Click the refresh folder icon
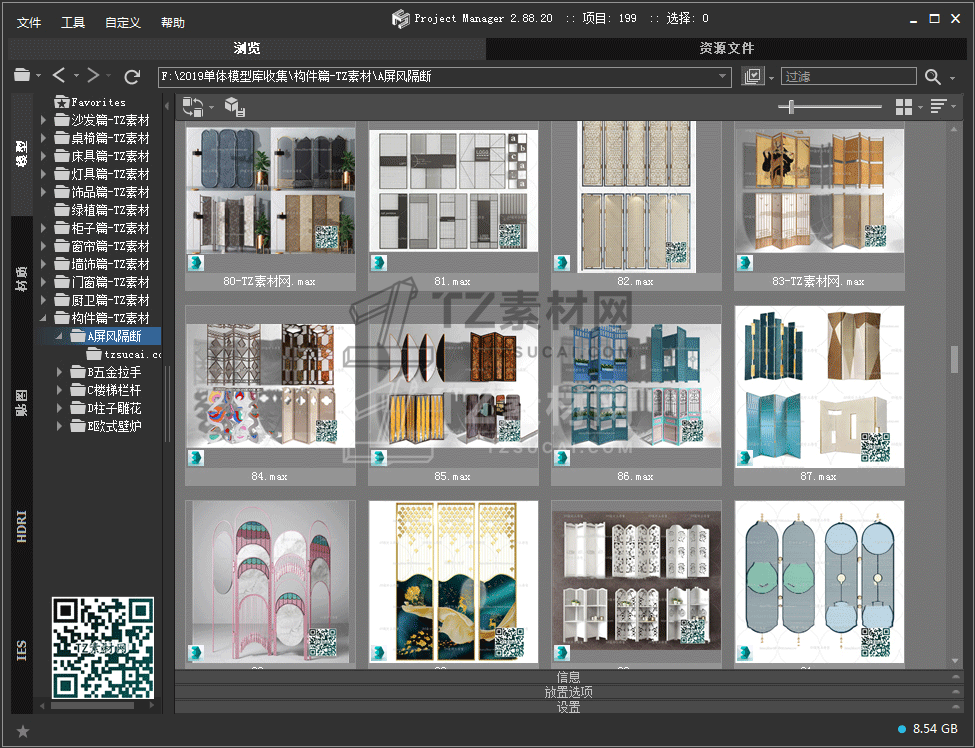The height and width of the screenshot is (748, 975). (x=132, y=76)
